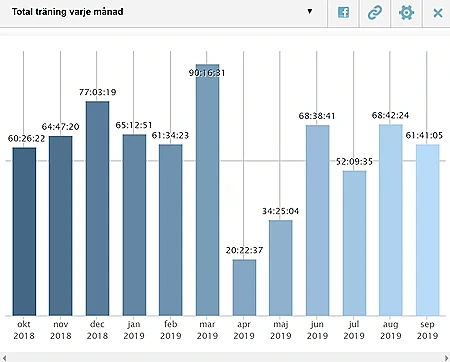Share the chart on Facebook
450x362 pixels.
coord(343,13)
